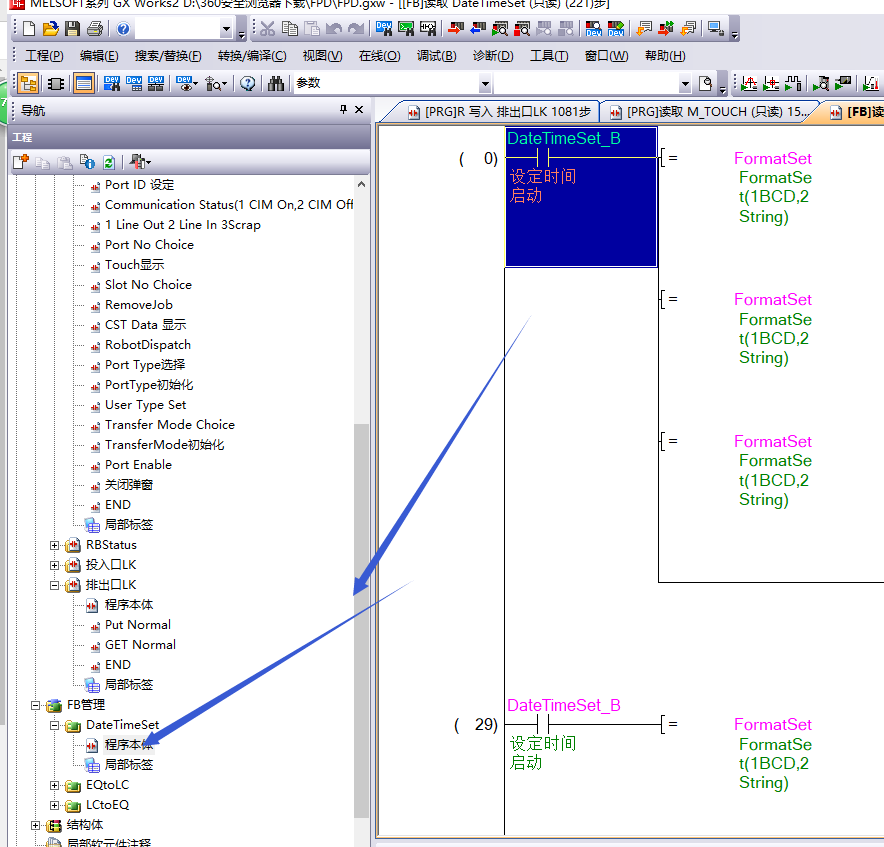The height and width of the screenshot is (847, 884).
Task: Expand the EQtoLC function block node
Action: tap(55, 785)
